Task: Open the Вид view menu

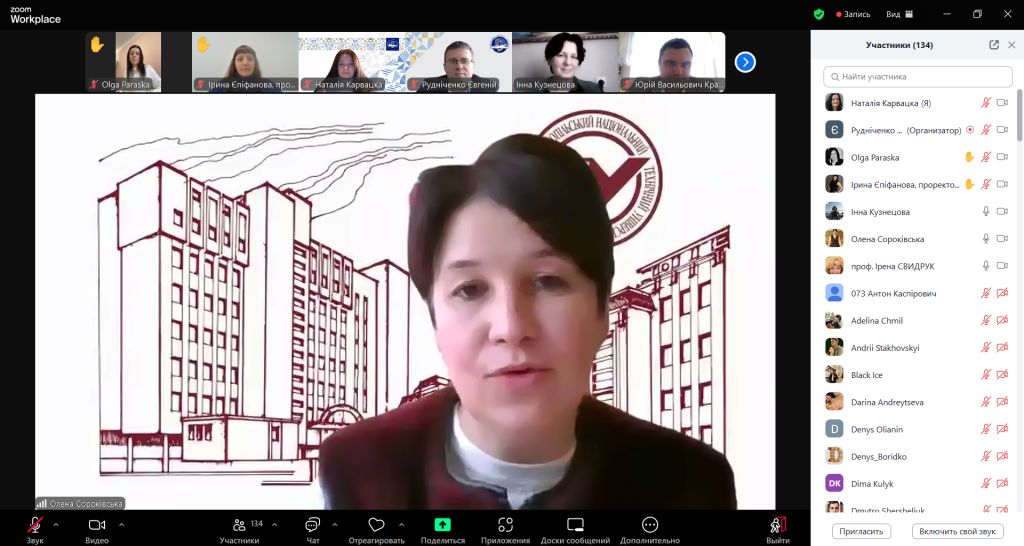Action: point(899,14)
